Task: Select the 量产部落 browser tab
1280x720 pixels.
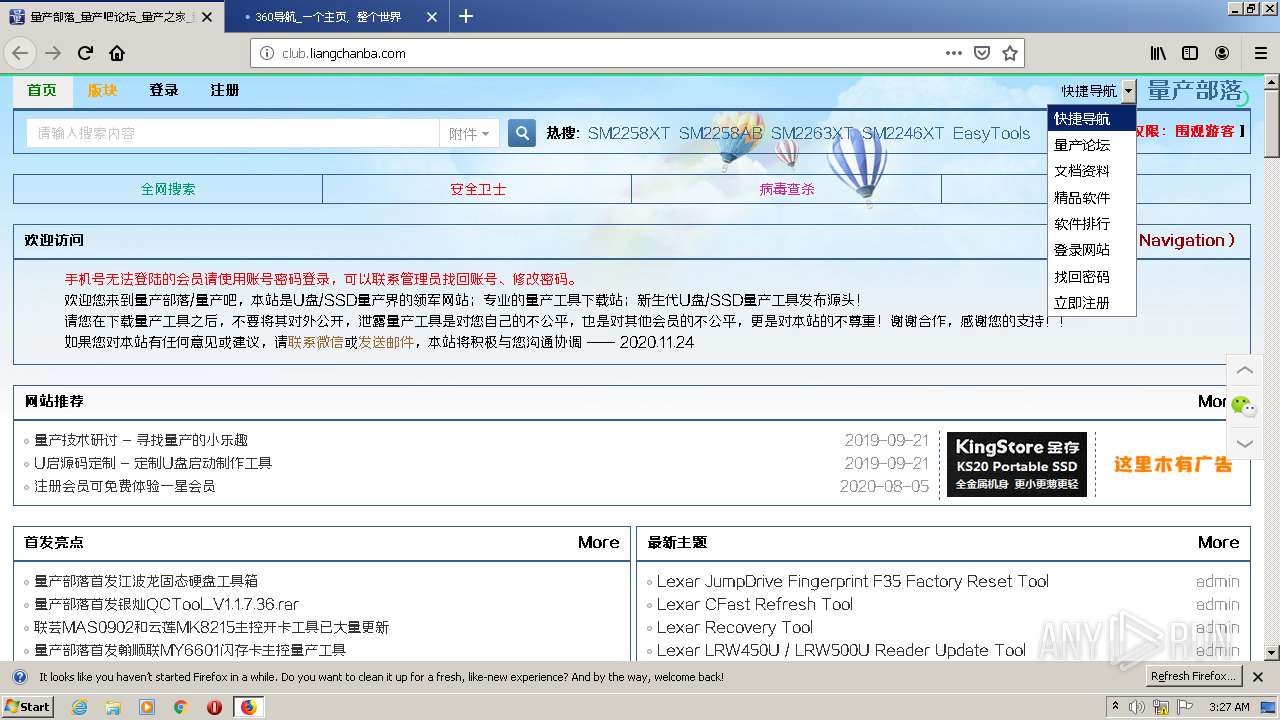Action: coord(112,17)
